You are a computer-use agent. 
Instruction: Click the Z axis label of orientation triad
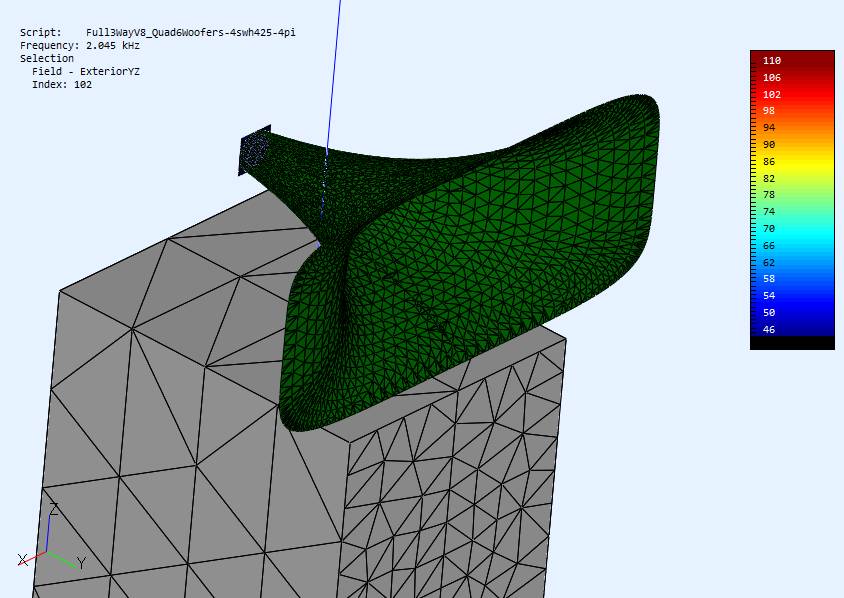pyautogui.click(x=54, y=509)
